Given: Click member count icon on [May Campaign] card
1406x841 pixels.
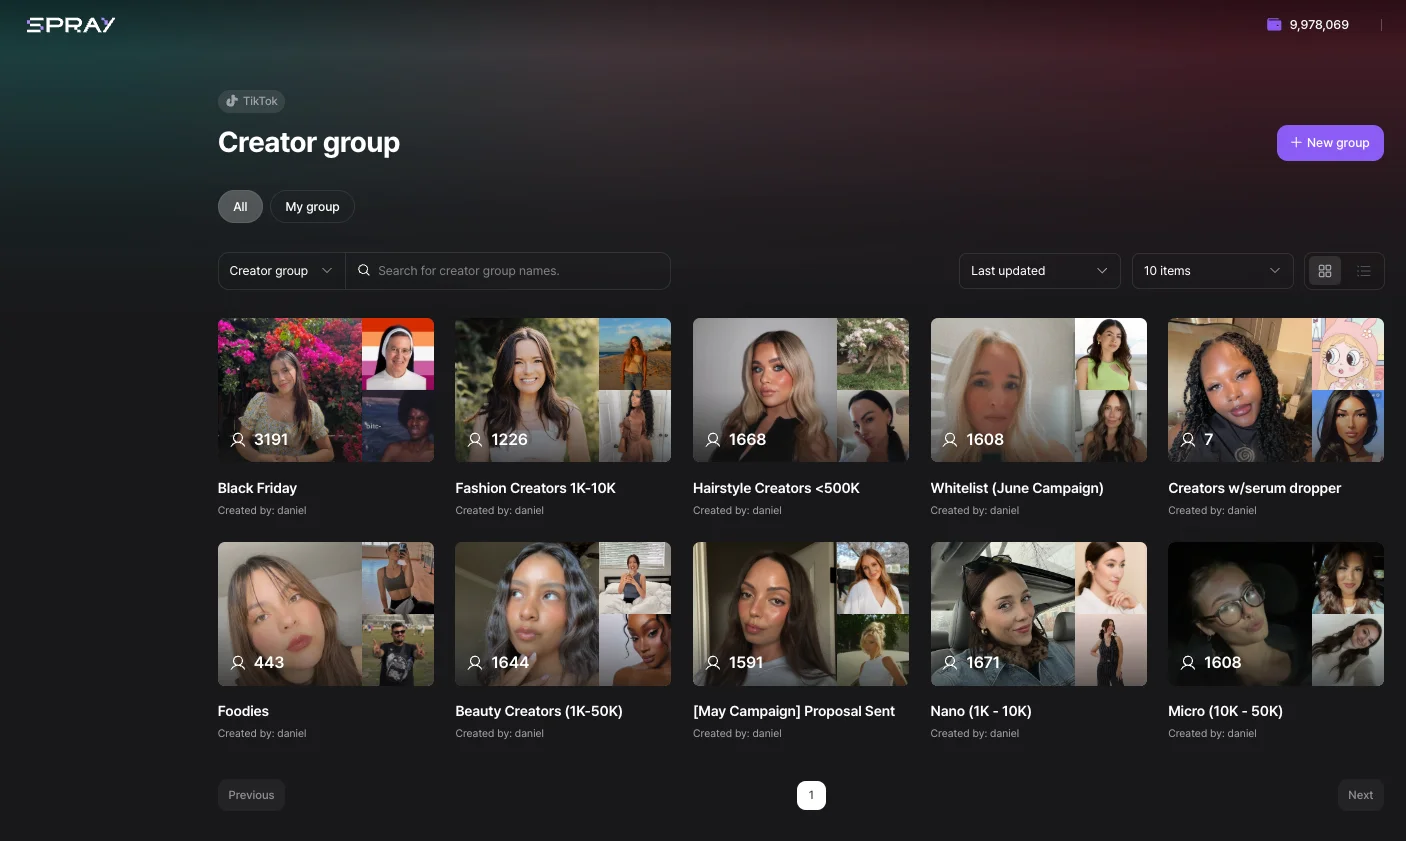Looking at the screenshot, I should pyautogui.click(x=713, y=663).
